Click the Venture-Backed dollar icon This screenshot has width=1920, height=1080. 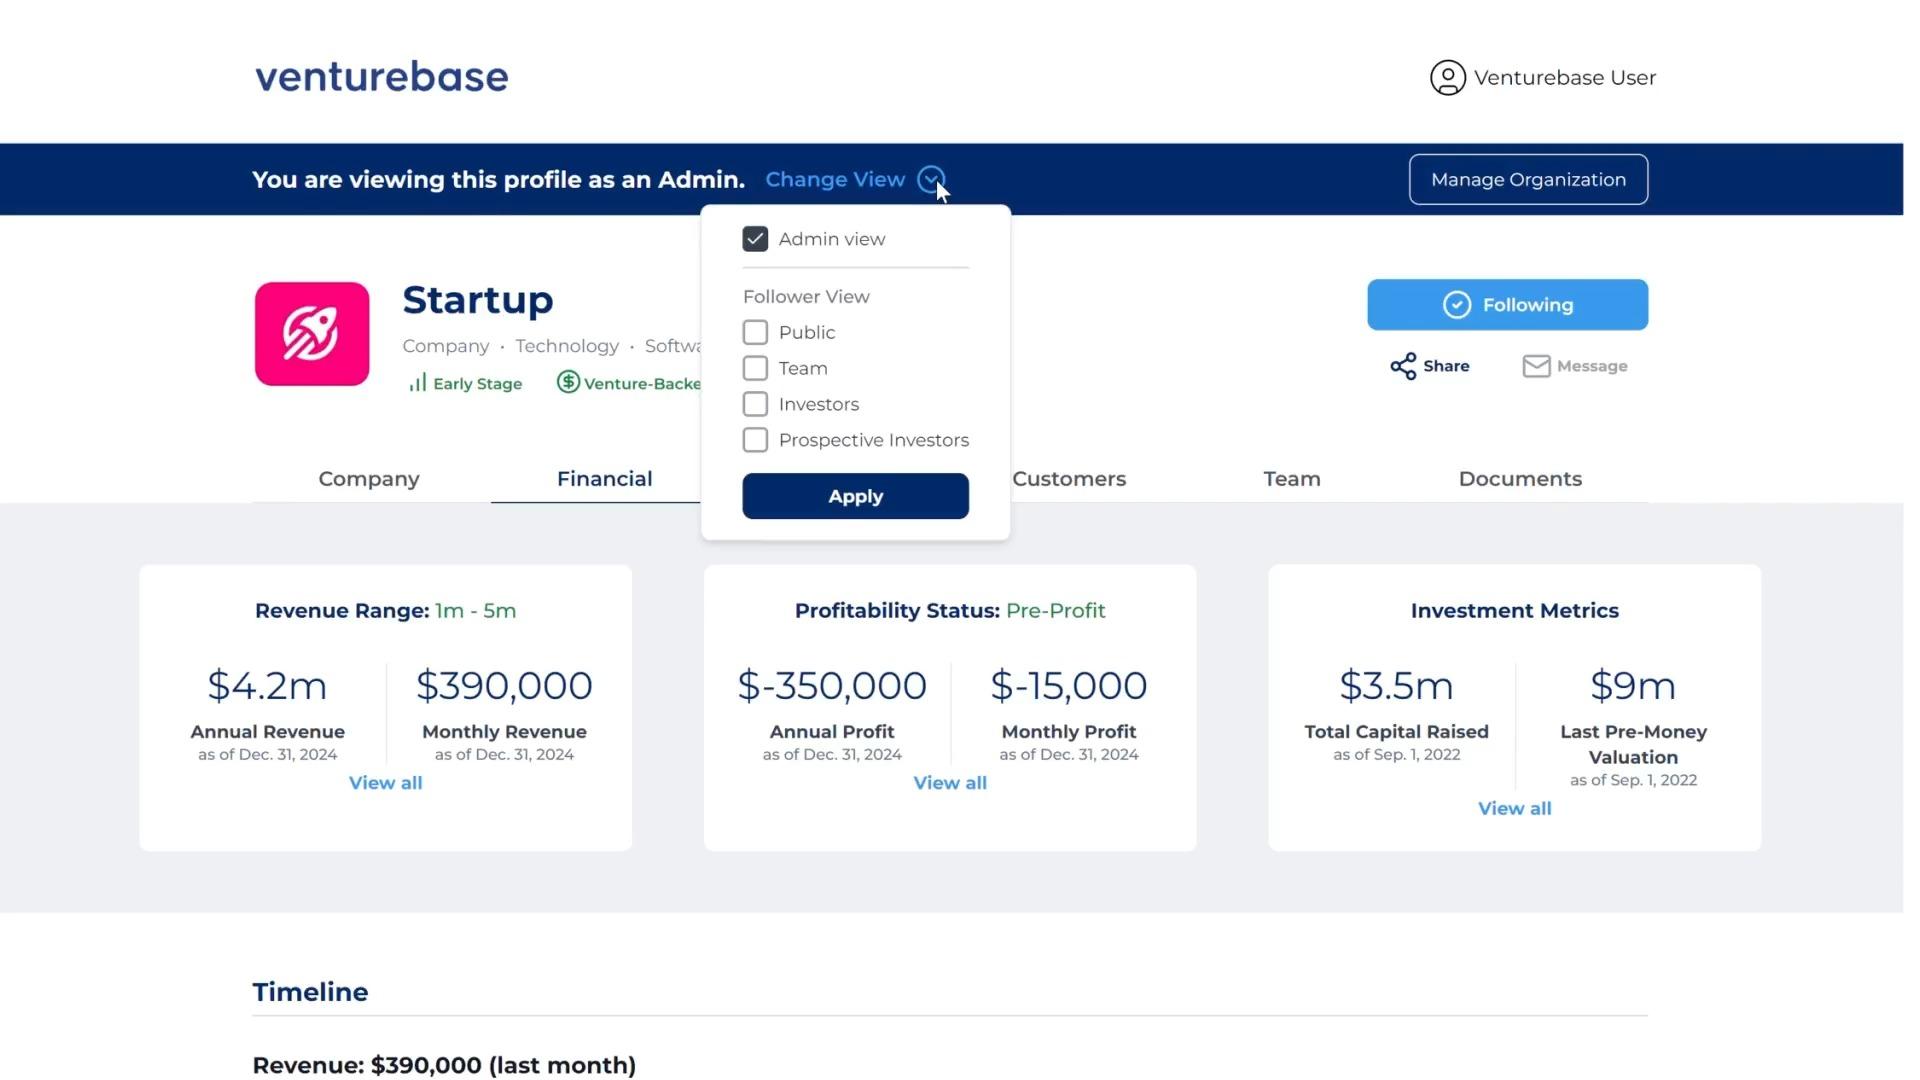point(568,382)
